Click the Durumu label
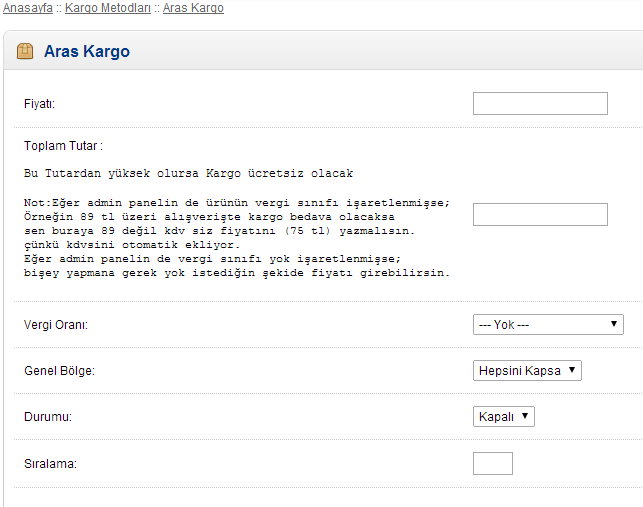Viewport: 643px width, 507px height. tap(48, 418)
